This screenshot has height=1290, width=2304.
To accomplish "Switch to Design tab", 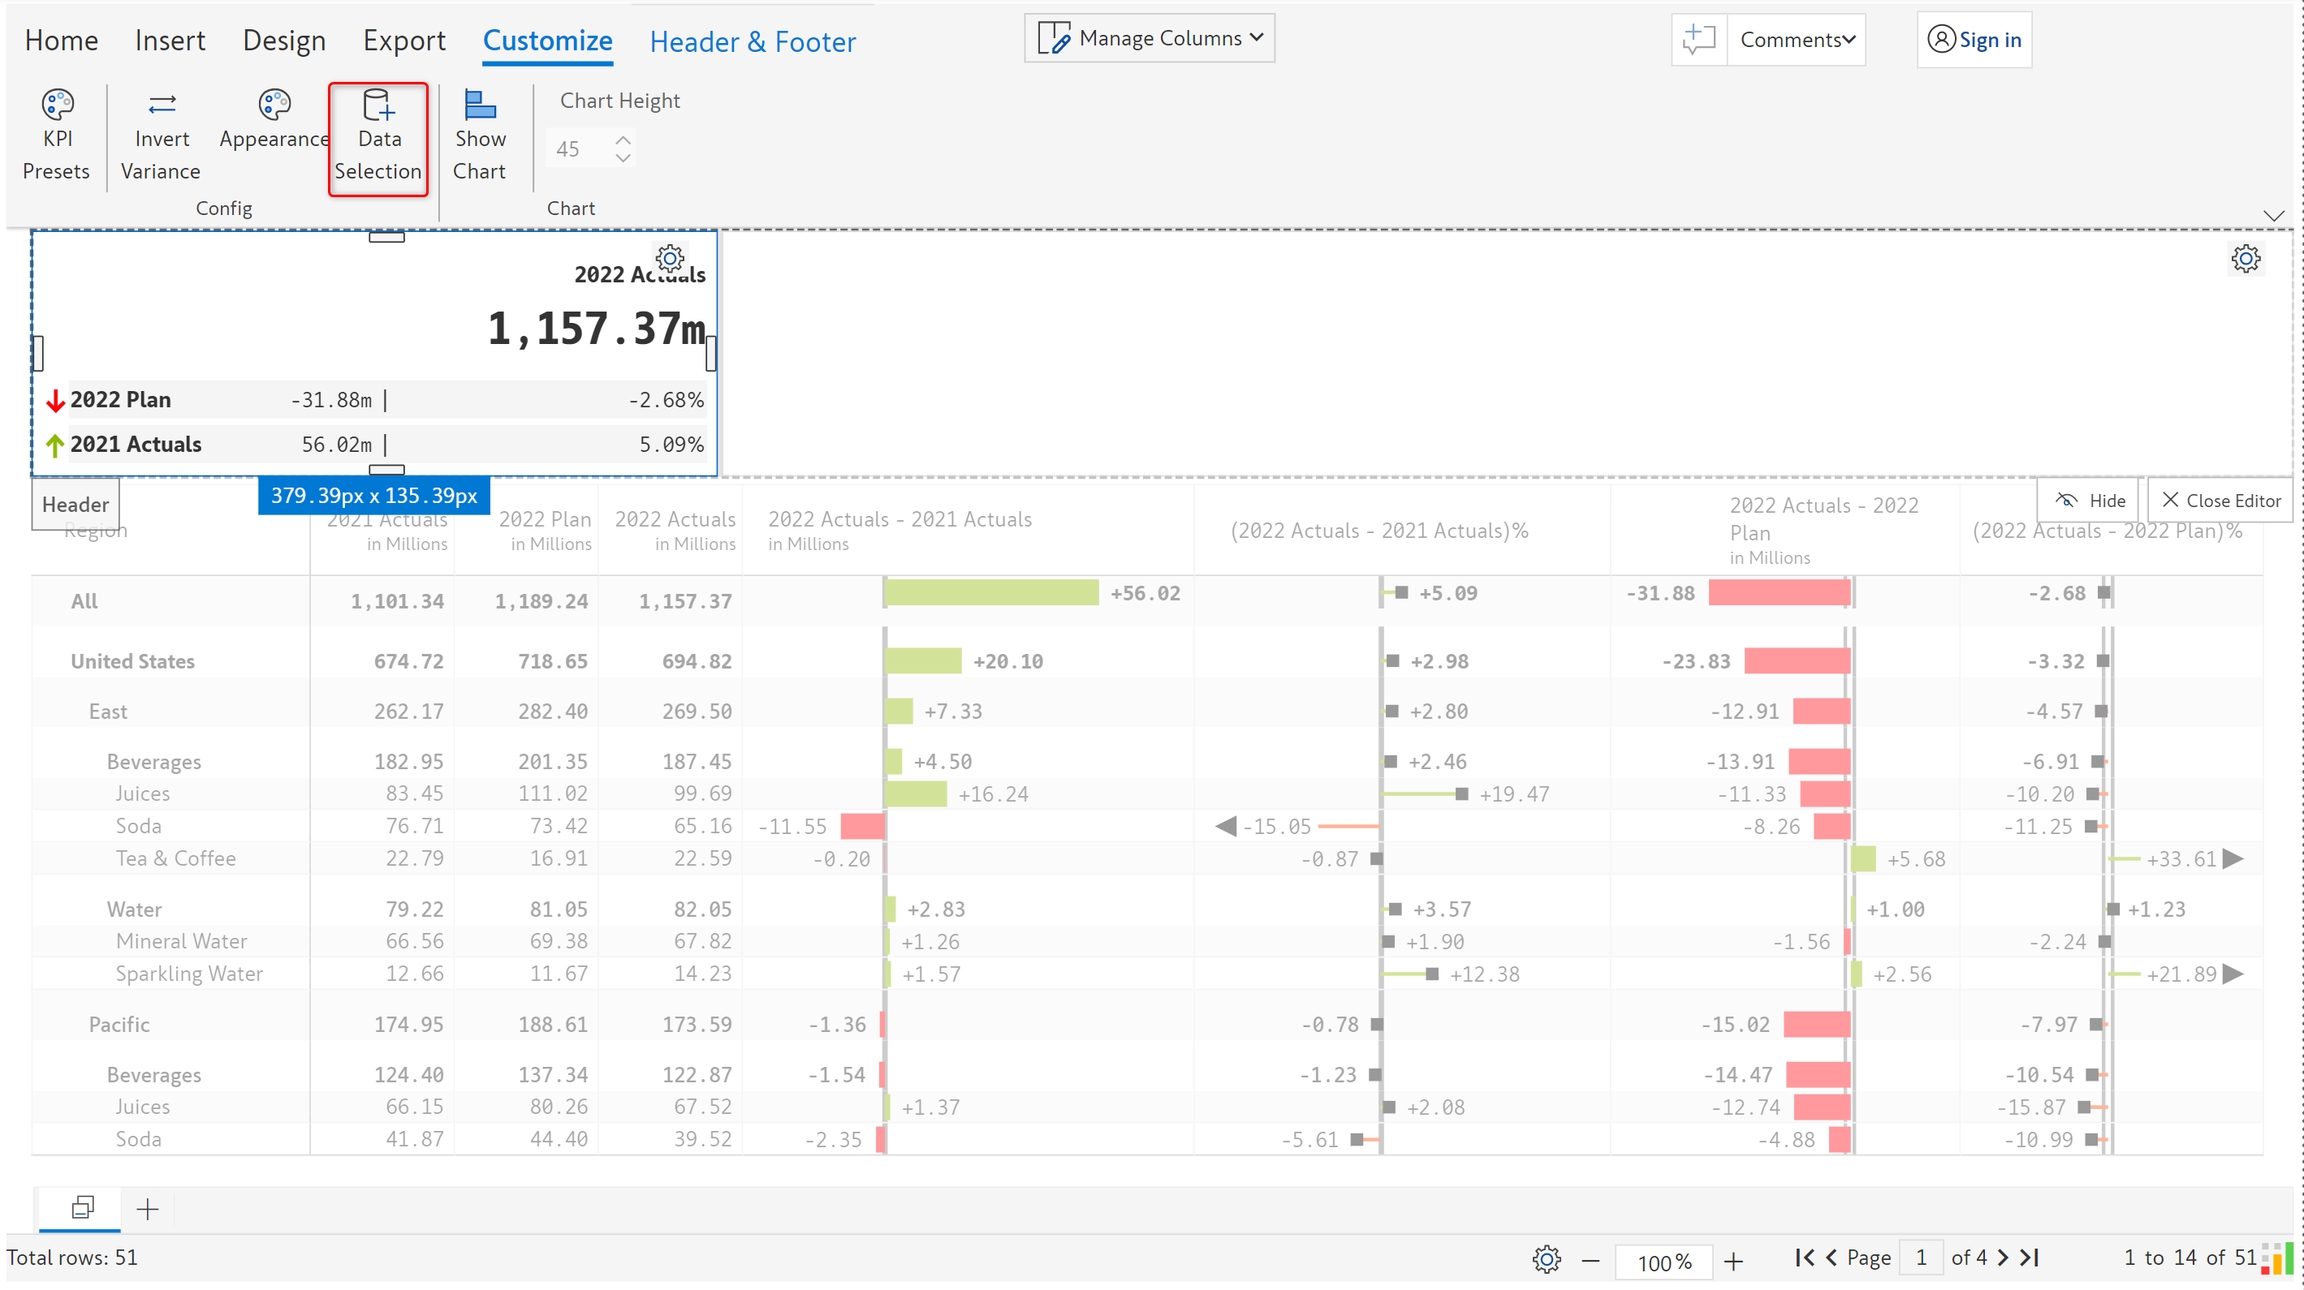I will [284, 41].
